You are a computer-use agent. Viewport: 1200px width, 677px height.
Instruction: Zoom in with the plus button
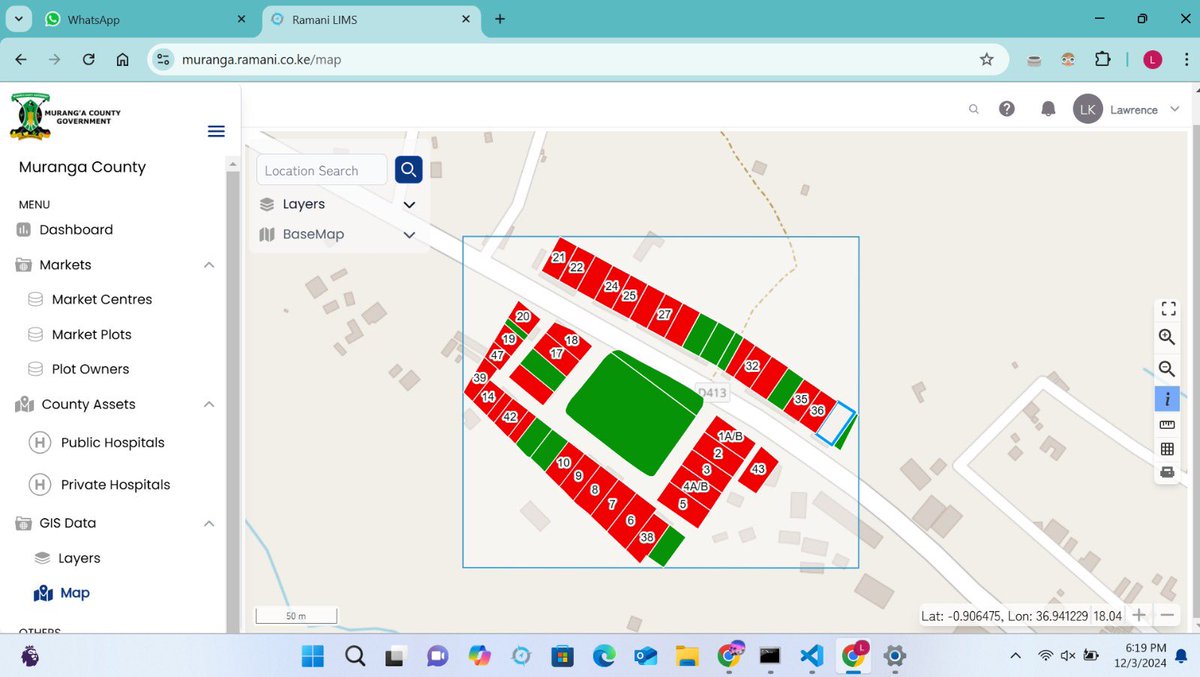tap(1139, 615)
